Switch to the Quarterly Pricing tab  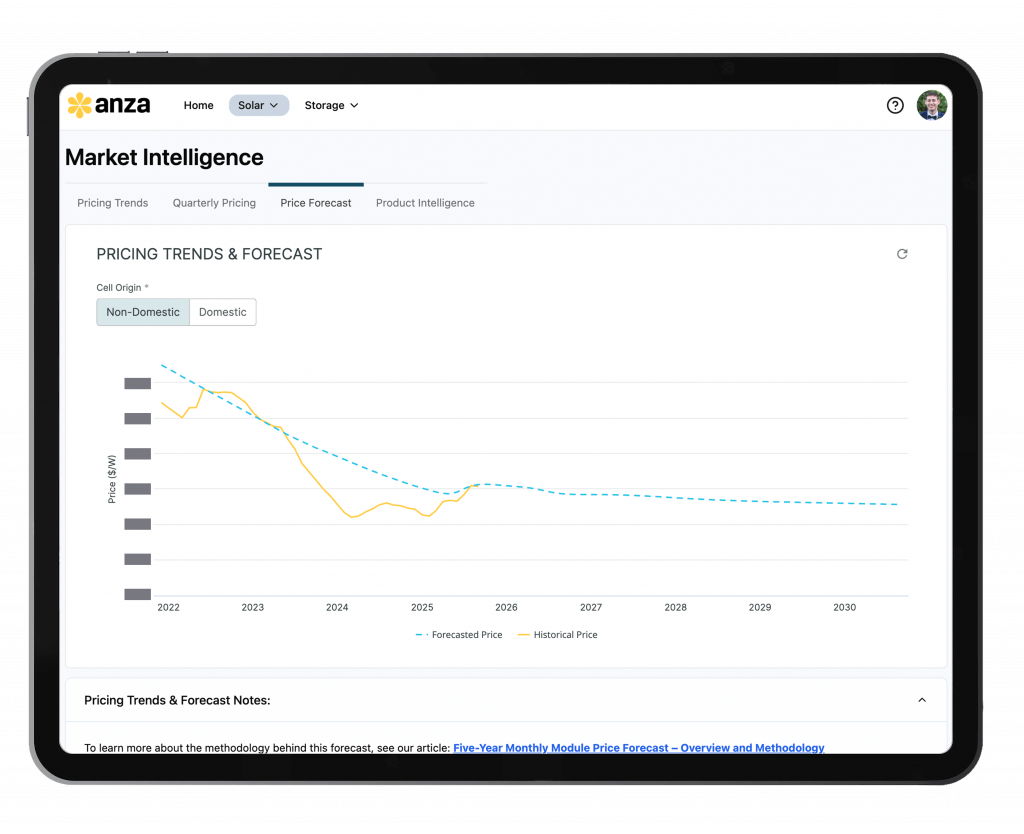tap(214, 203)
